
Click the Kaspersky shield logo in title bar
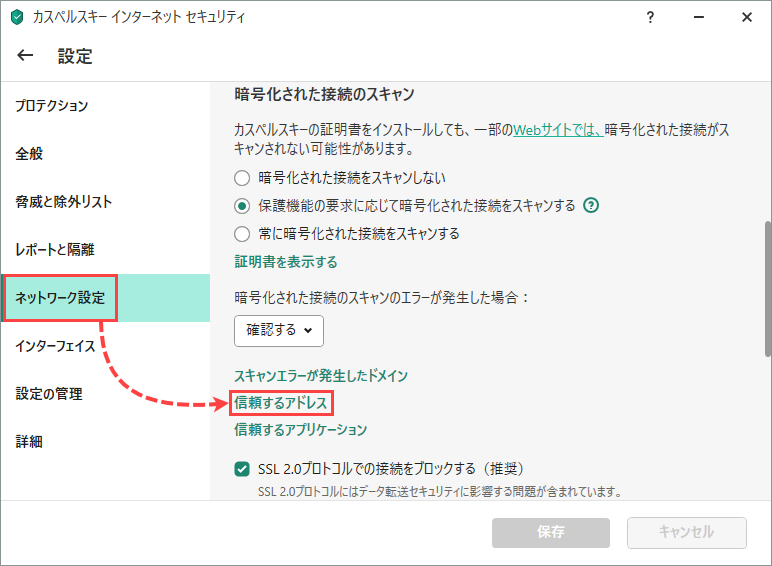pyautogui.click(x=17, y=17)
